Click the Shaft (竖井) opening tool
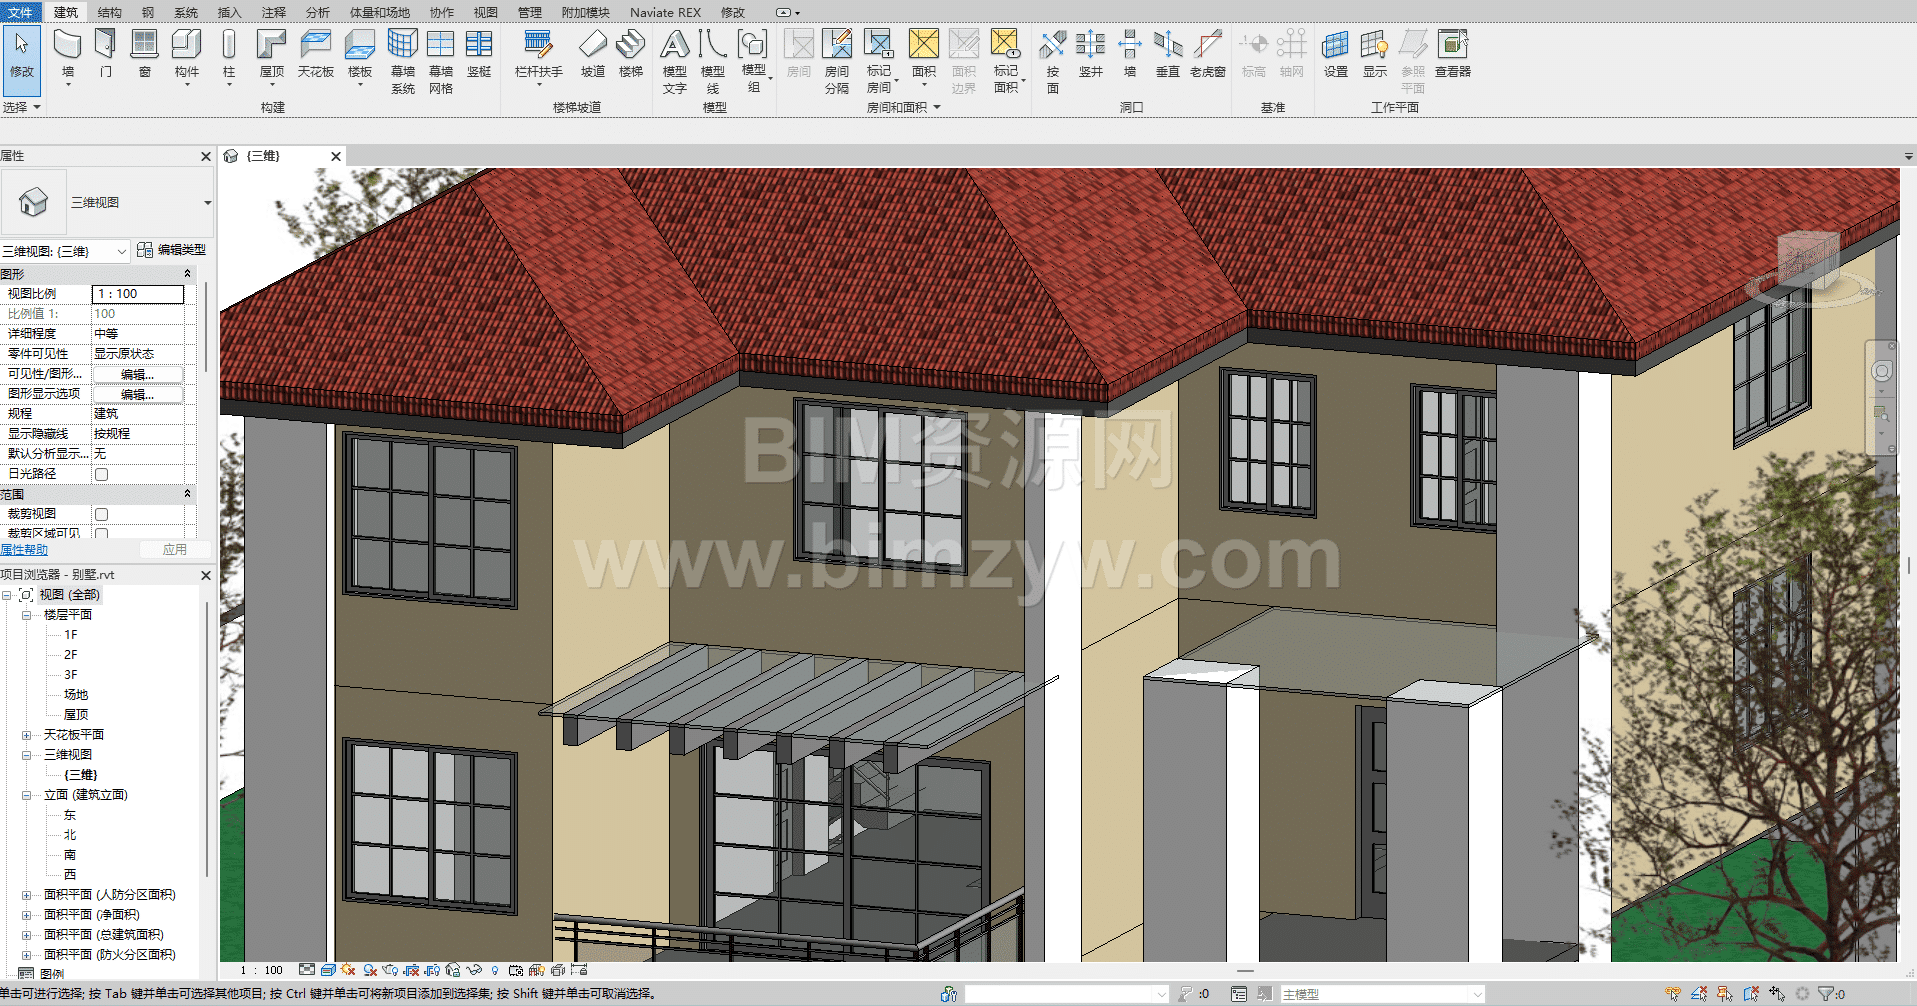1917x1006 pixels. (1091, 53)
